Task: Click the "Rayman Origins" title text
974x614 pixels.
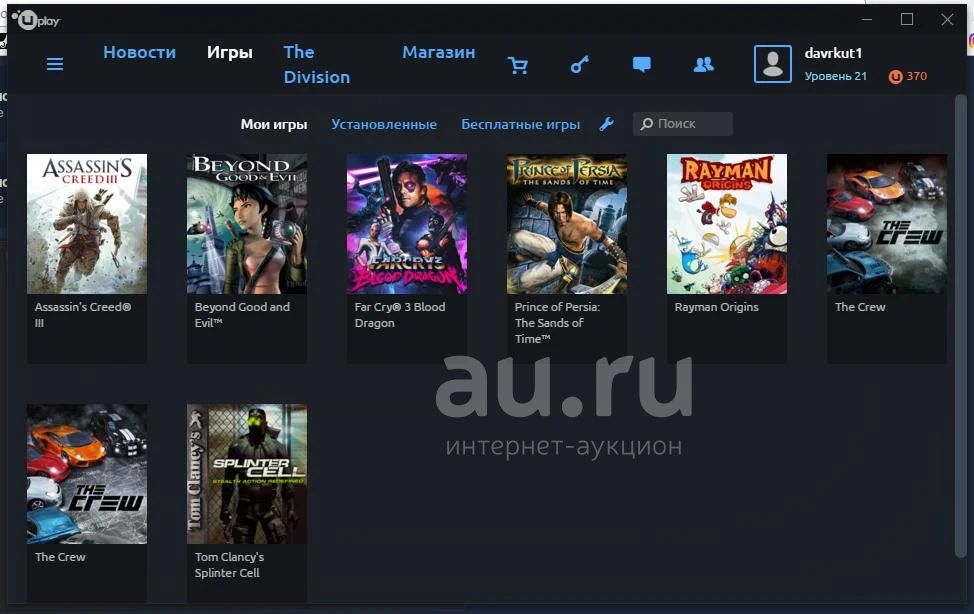Action: click(717, 307)
